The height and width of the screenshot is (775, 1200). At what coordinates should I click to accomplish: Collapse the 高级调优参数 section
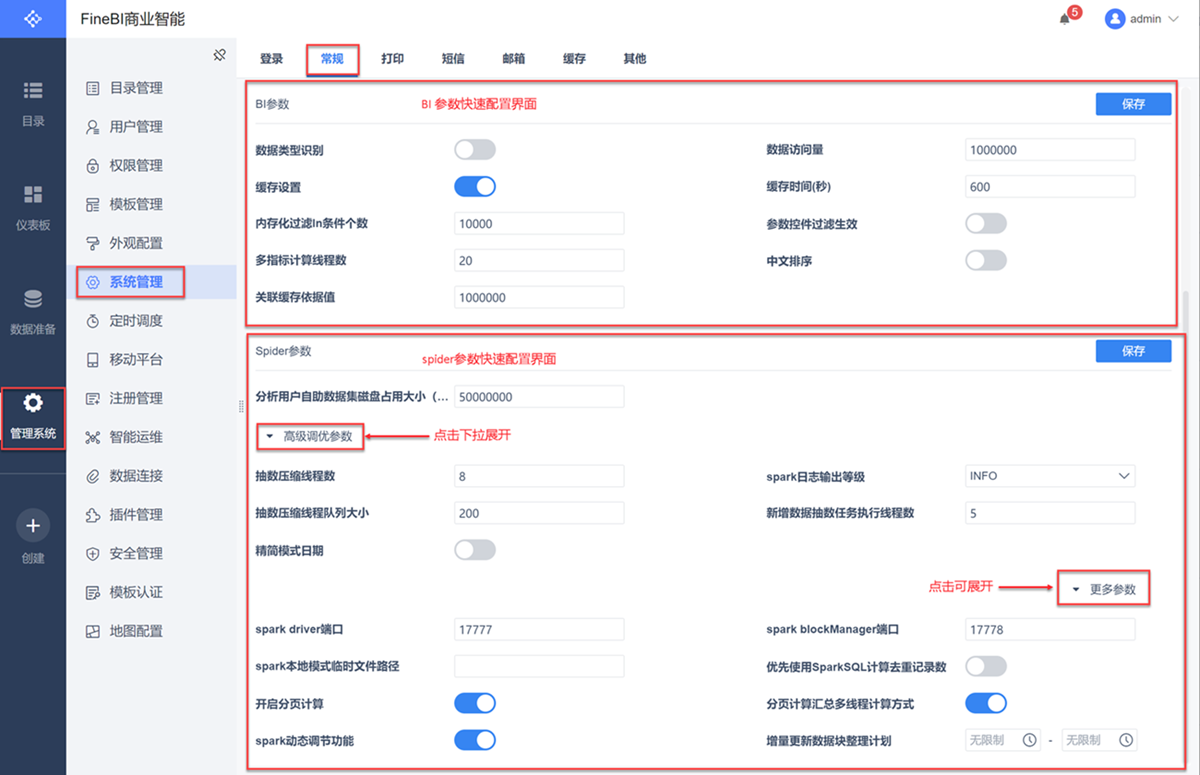309,436
